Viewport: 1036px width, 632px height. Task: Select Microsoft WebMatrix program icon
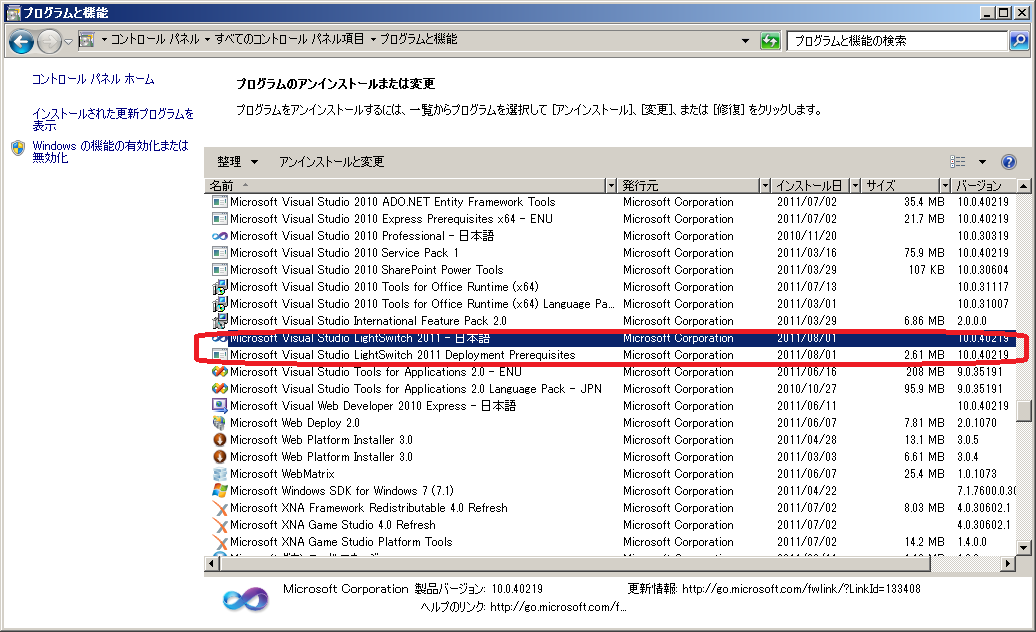tap(220, 474)
